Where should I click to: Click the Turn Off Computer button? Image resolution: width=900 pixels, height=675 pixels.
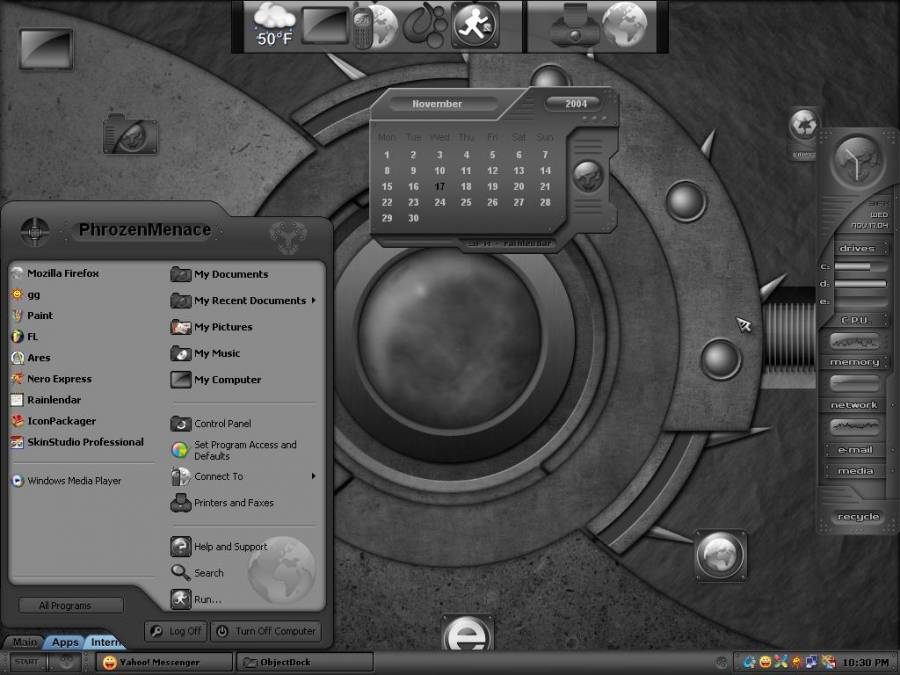pos(266,631)
